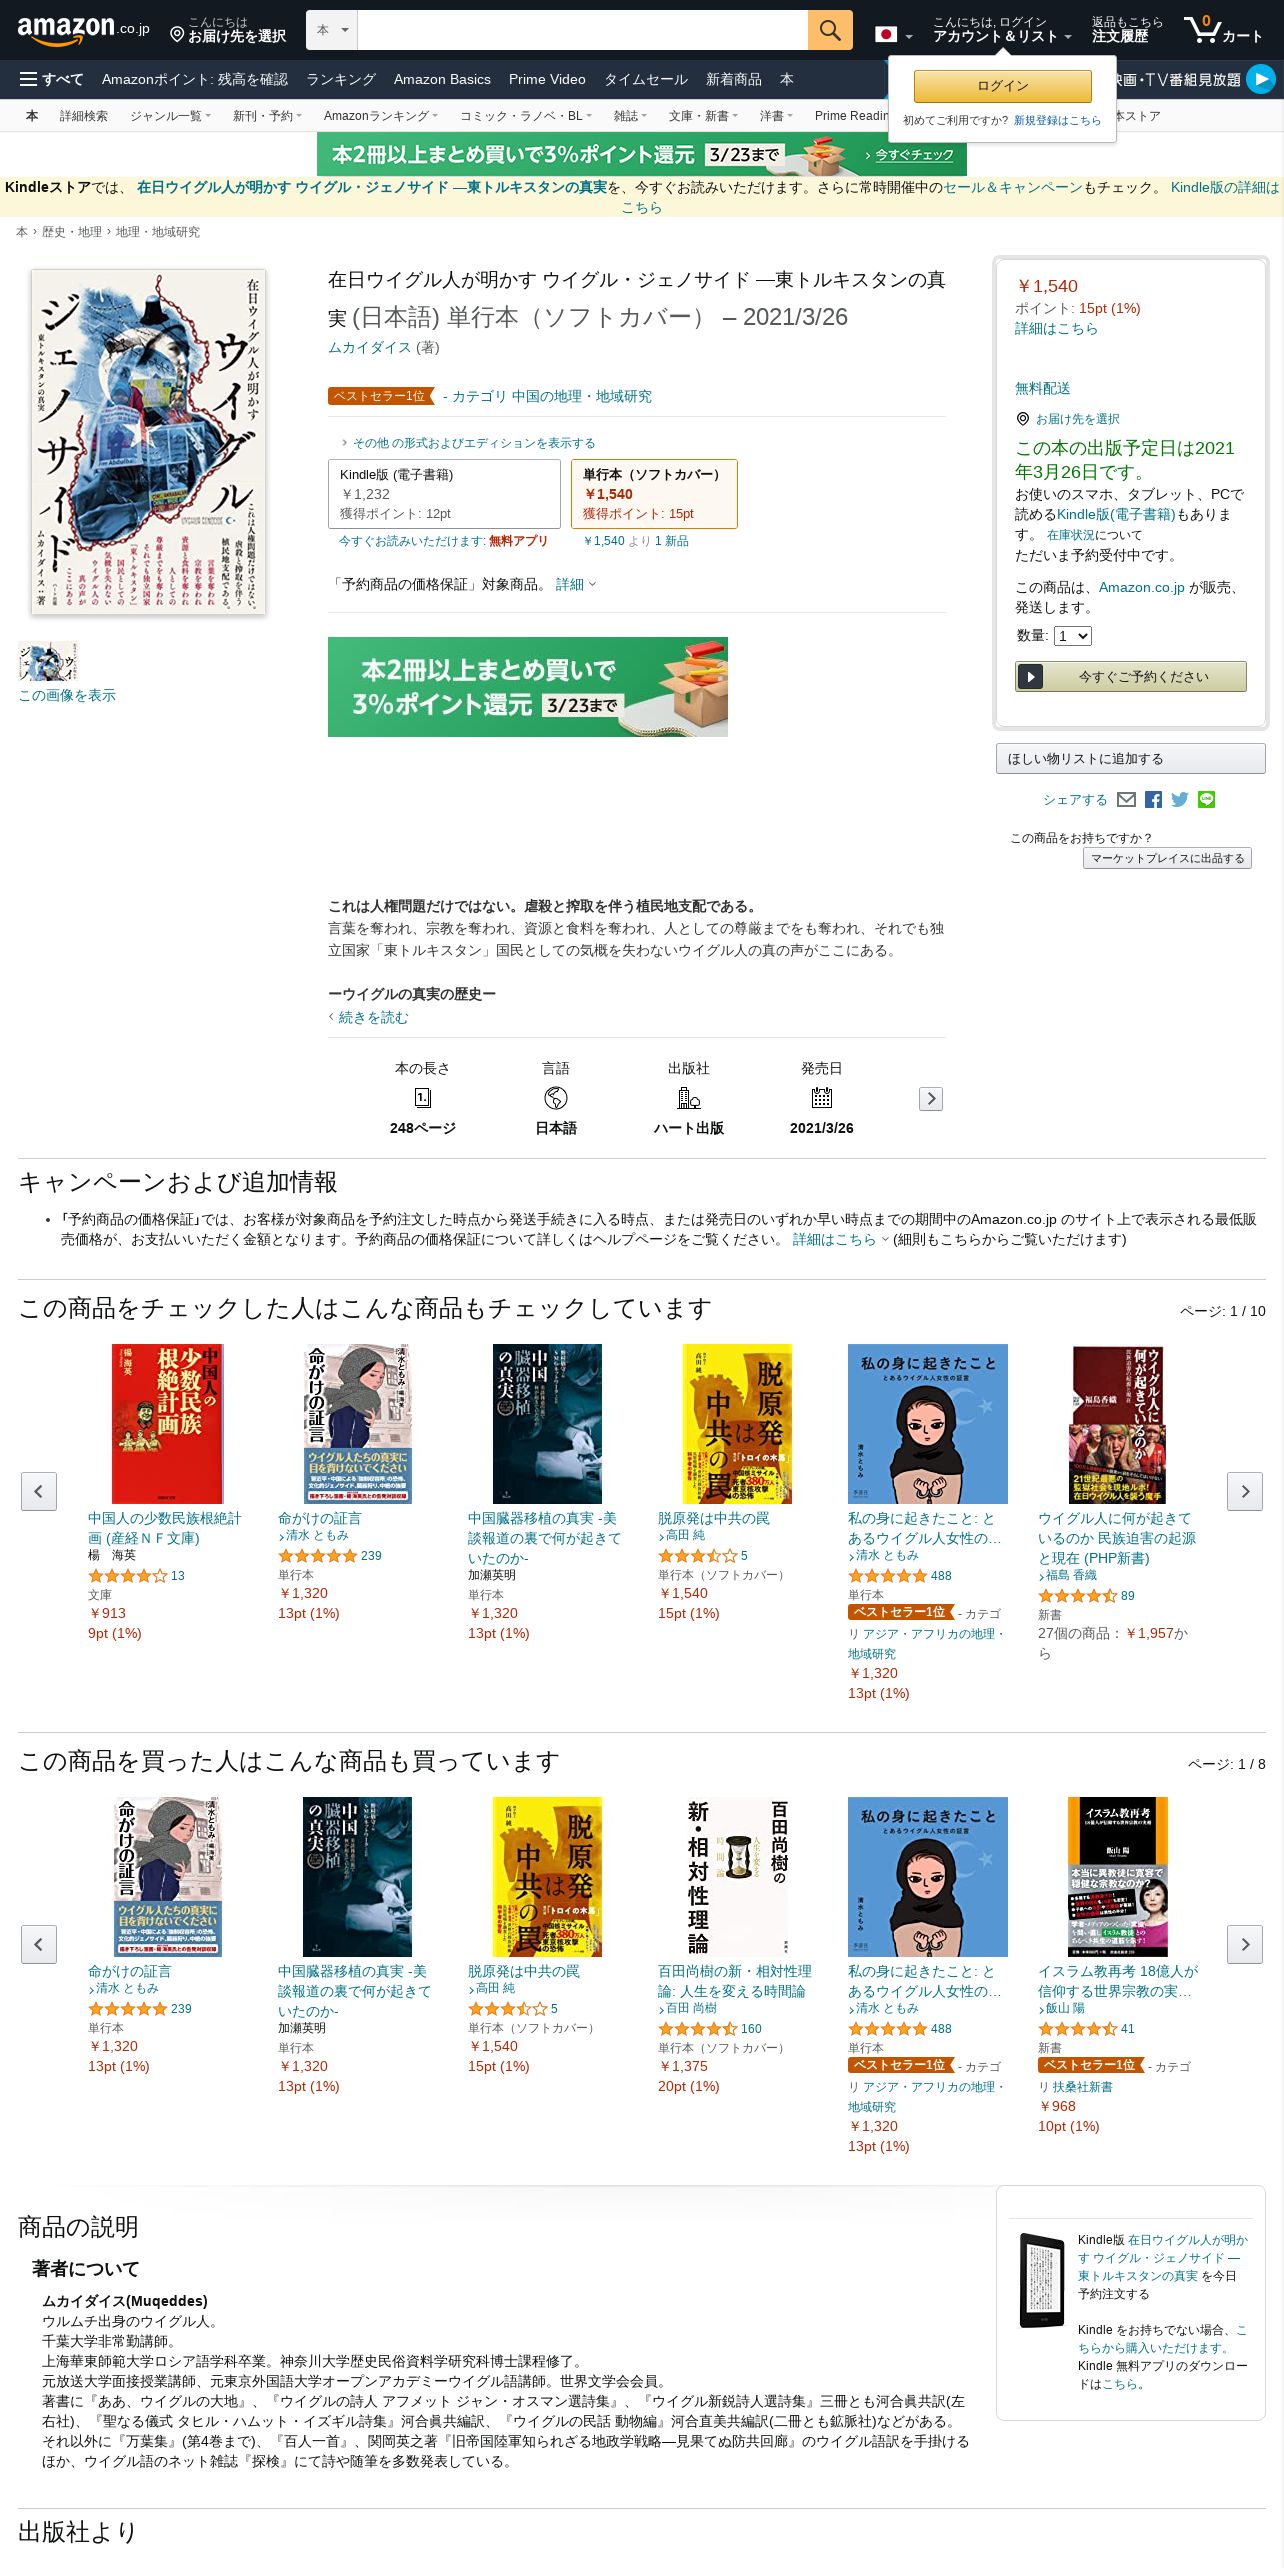Share via the email envelope icon

(1126, 800)
